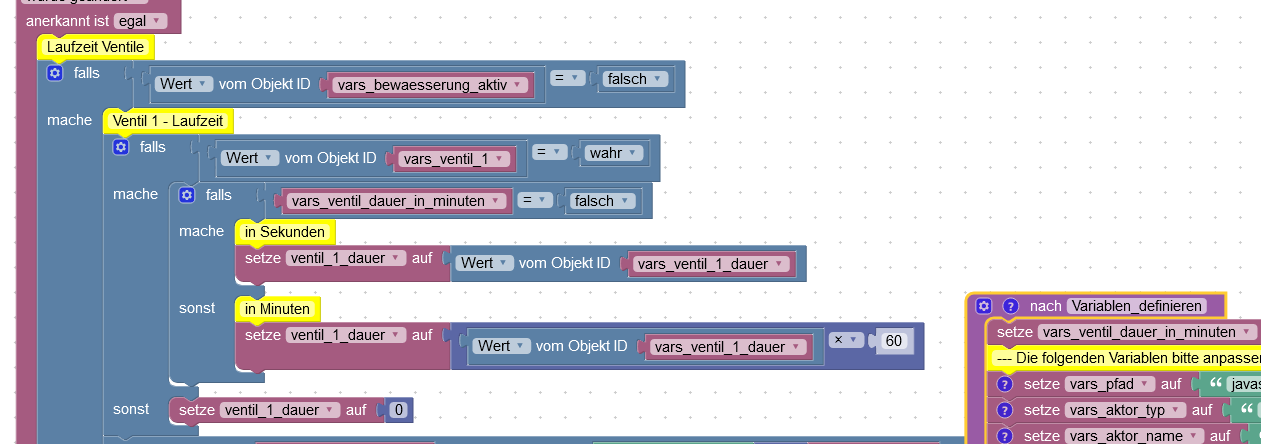This screenshot has width=1261, height=444.
Task: Open ventil_1_dauer dropdown under in Sekunden
Action: 347,258
